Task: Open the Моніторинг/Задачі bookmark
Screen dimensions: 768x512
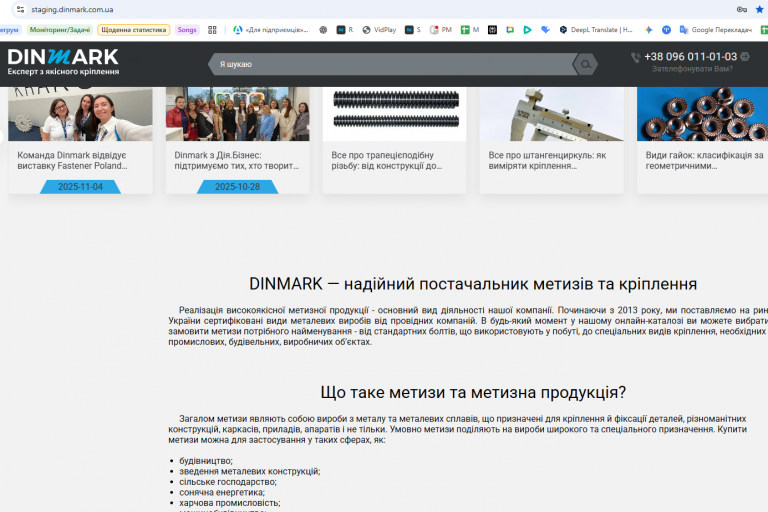Action: 60,30
